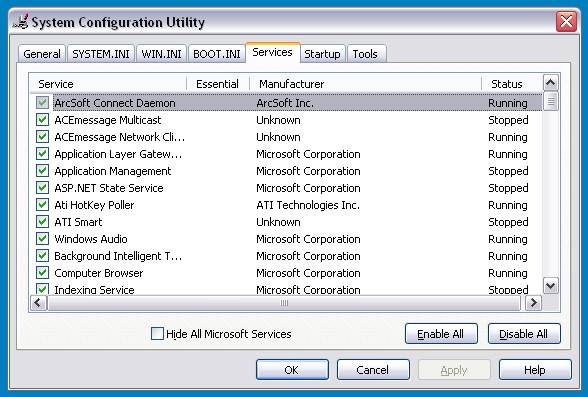This screenshot has width=588, height=397.
Task: Select the Ati HotKey Poller row name
Action: point(94,205)
